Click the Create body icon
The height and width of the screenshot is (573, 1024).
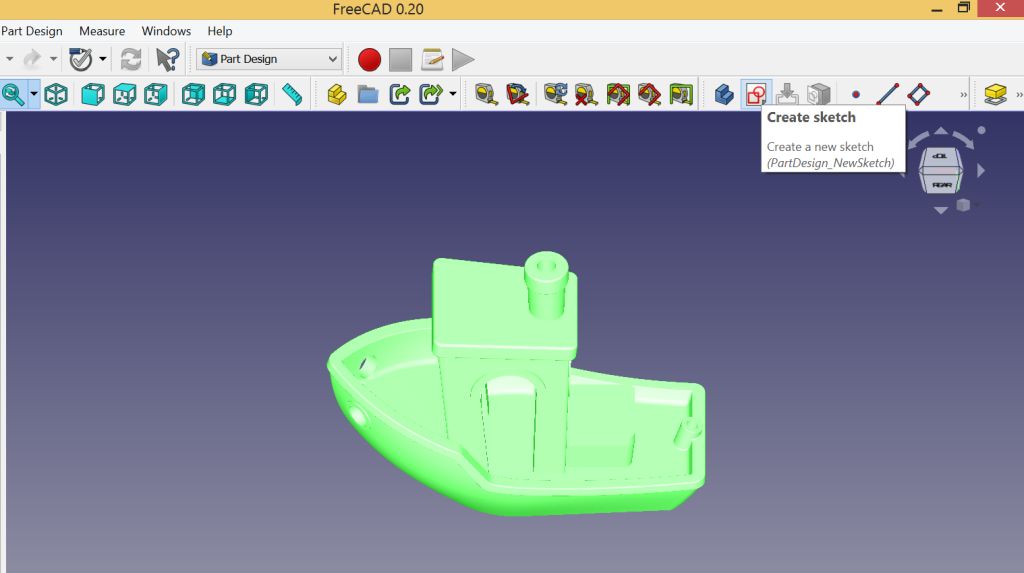click(724, 95)
